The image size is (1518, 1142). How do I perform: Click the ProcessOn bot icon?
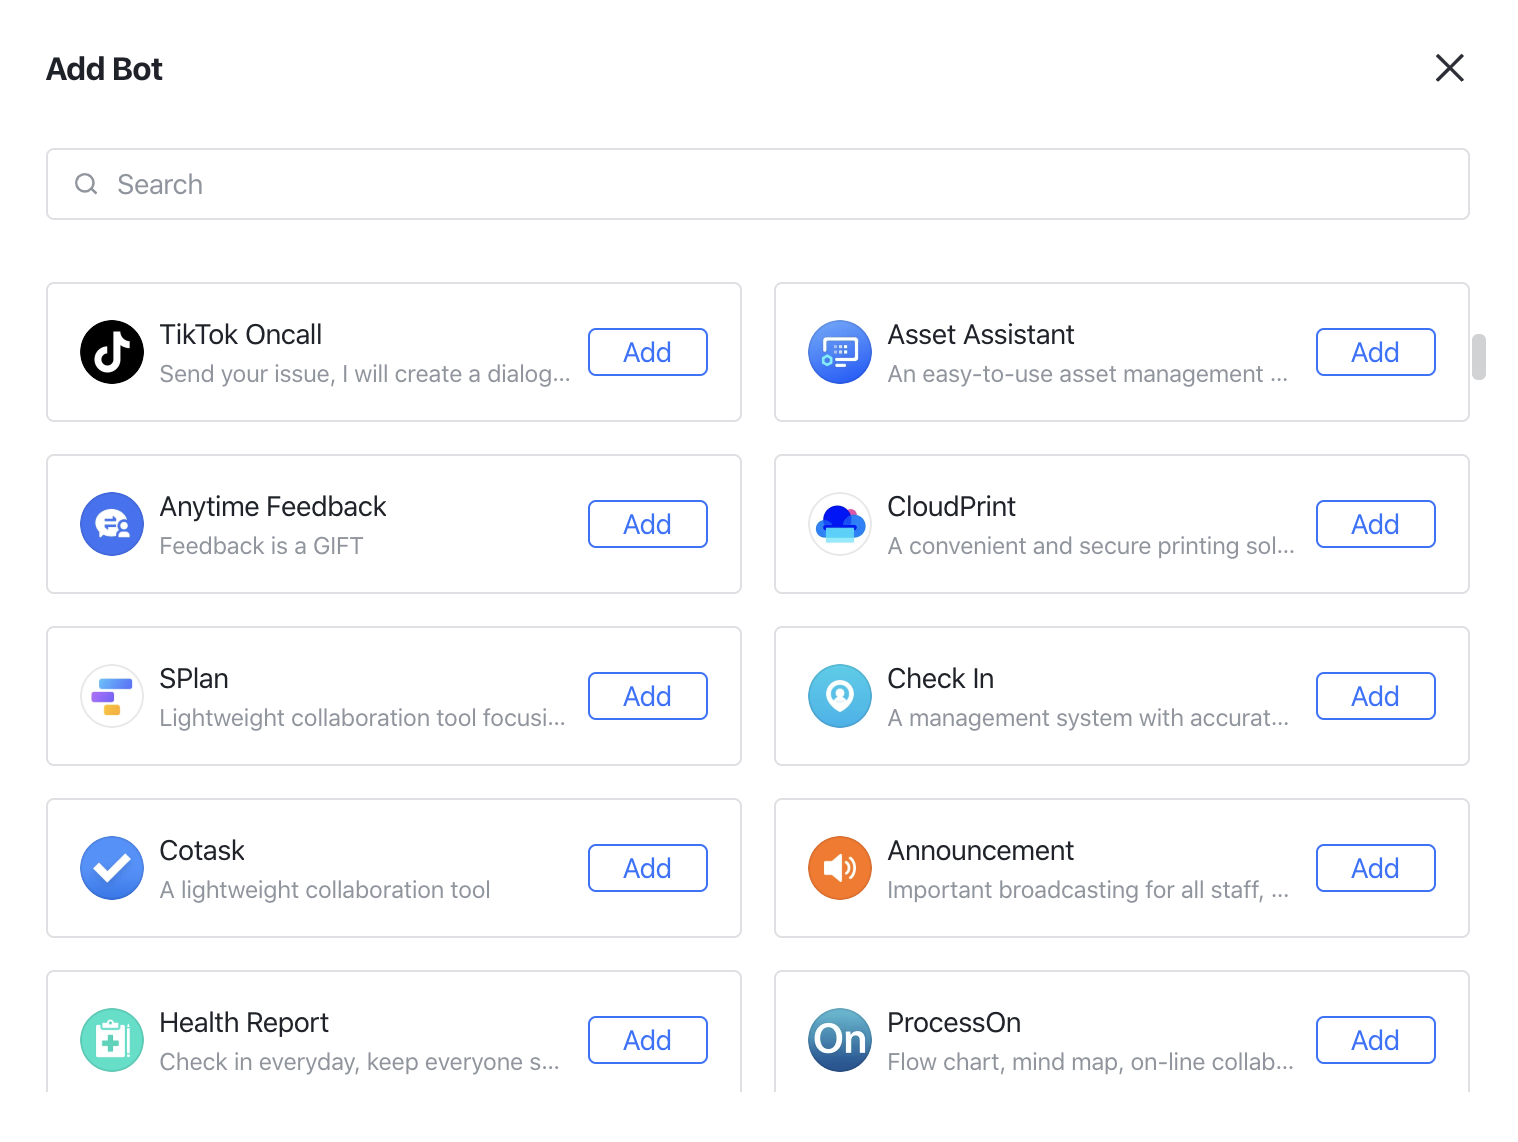click(x=840, y=1040)
